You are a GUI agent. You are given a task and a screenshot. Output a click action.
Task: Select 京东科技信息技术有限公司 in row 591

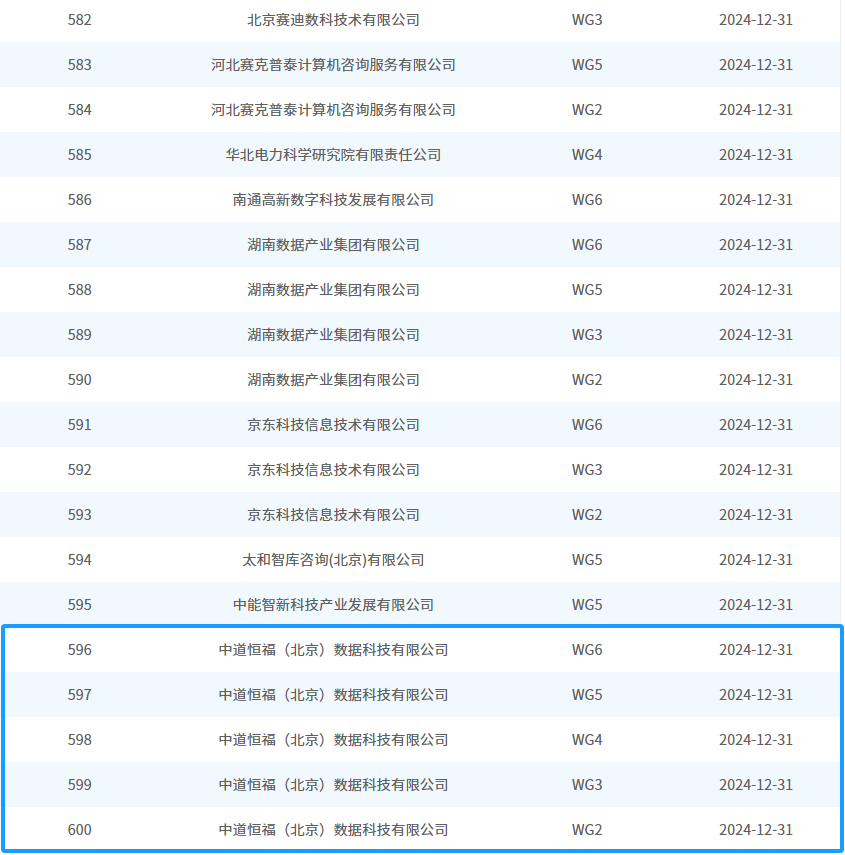click(333, 425)
